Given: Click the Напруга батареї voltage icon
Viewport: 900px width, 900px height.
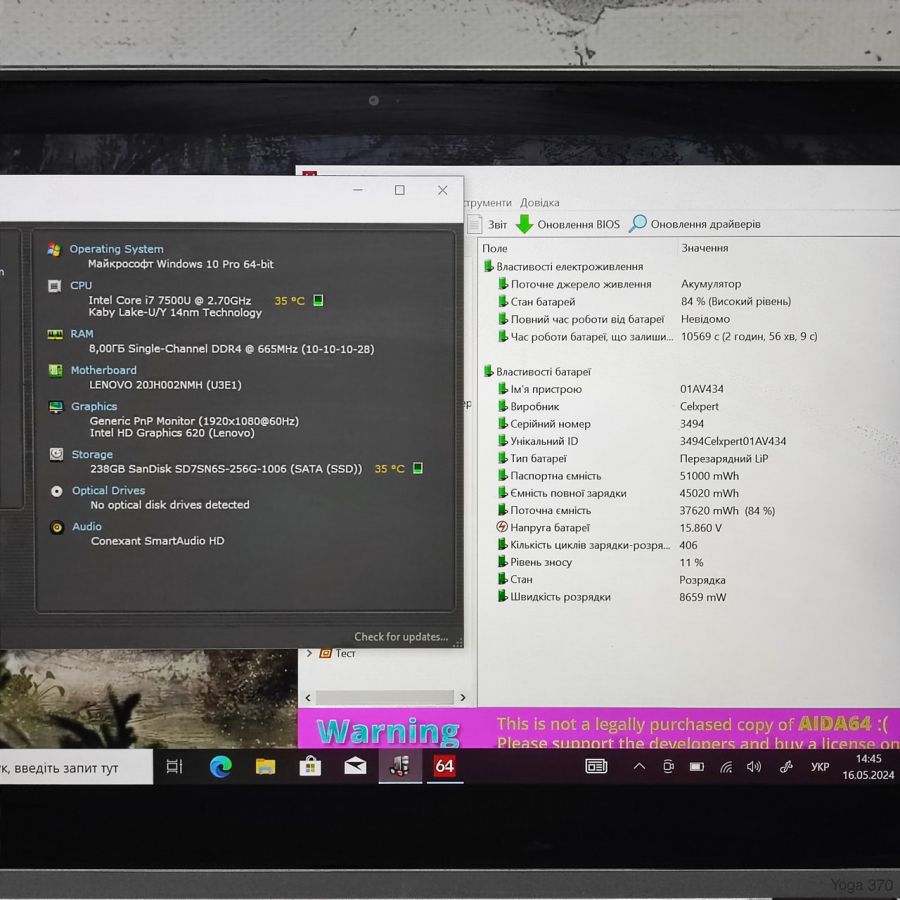Looking at the screenshot, I should tap(502, 527).
